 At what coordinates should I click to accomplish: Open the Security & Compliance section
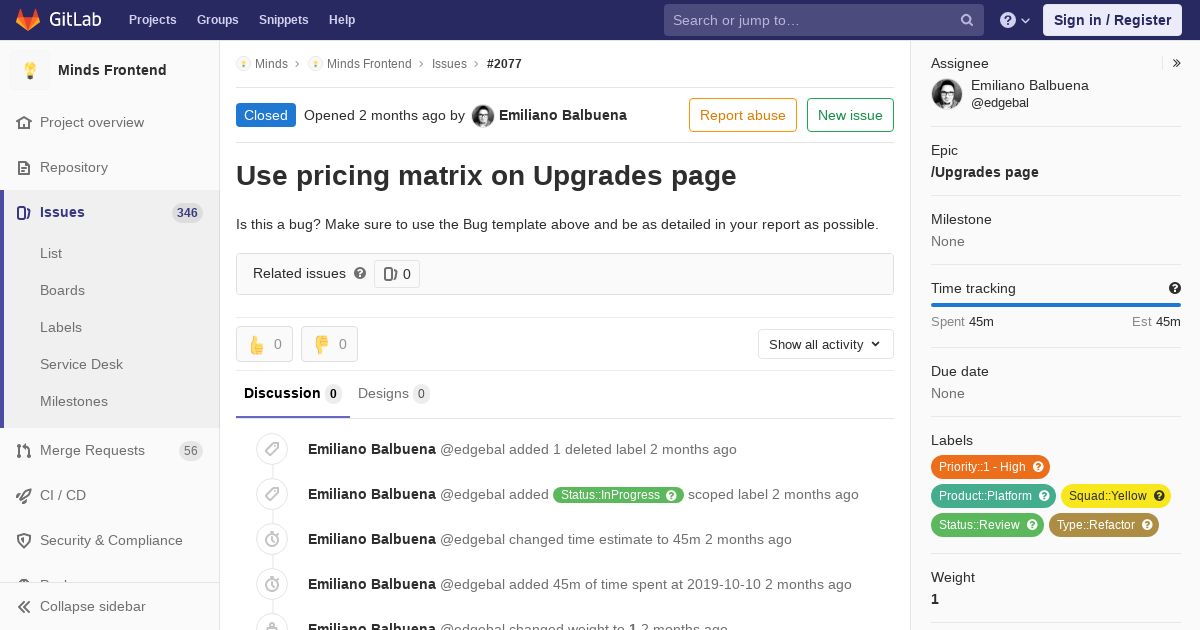point(110,540)
